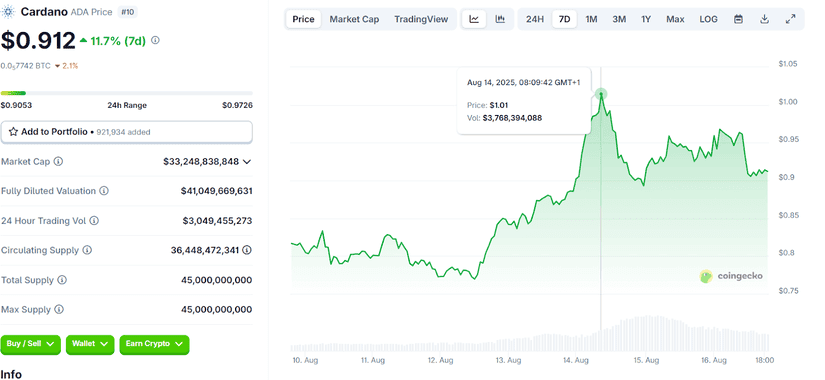Toggle LOG scale on chart
This screenshot has height=380, width=825.
(x=708, y=19)
